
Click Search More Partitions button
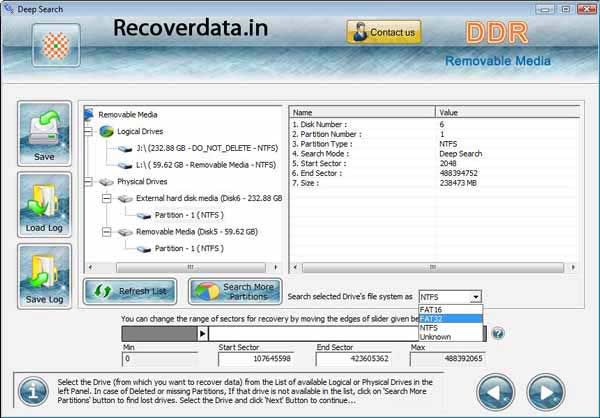coord(235,292)
